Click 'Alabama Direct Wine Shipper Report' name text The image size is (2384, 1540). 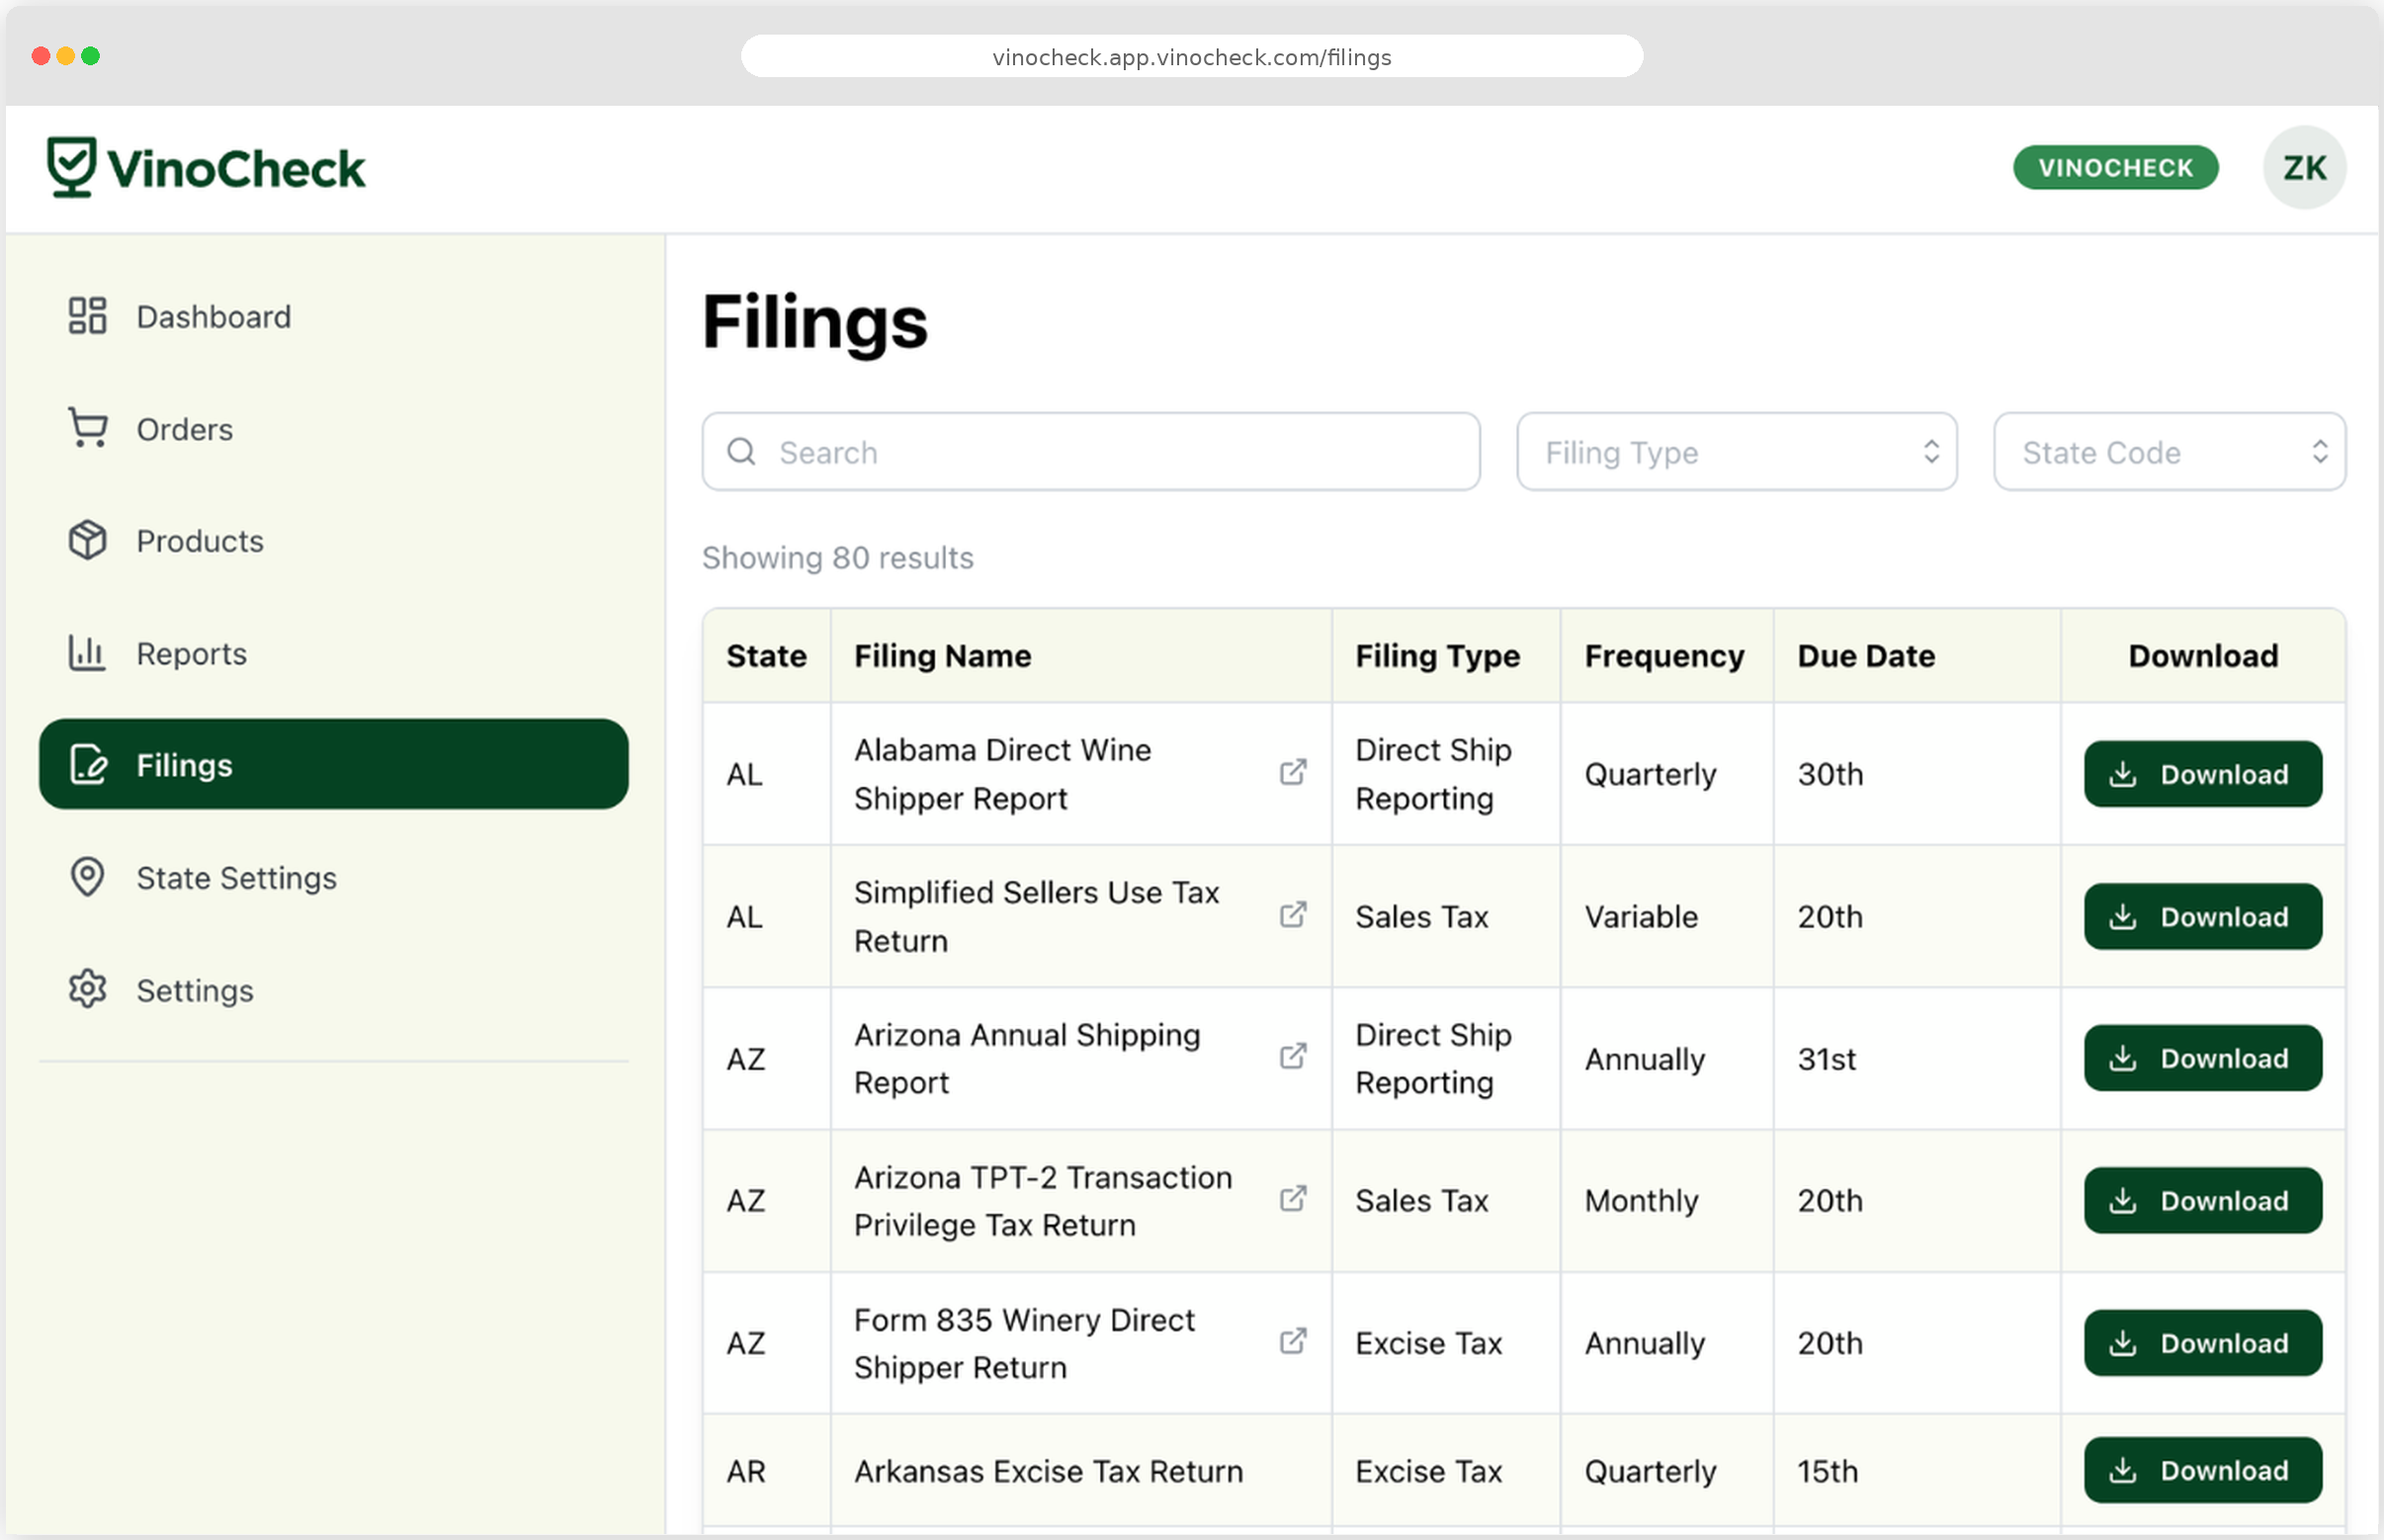pyautogui.click(x=1002, y=774)
